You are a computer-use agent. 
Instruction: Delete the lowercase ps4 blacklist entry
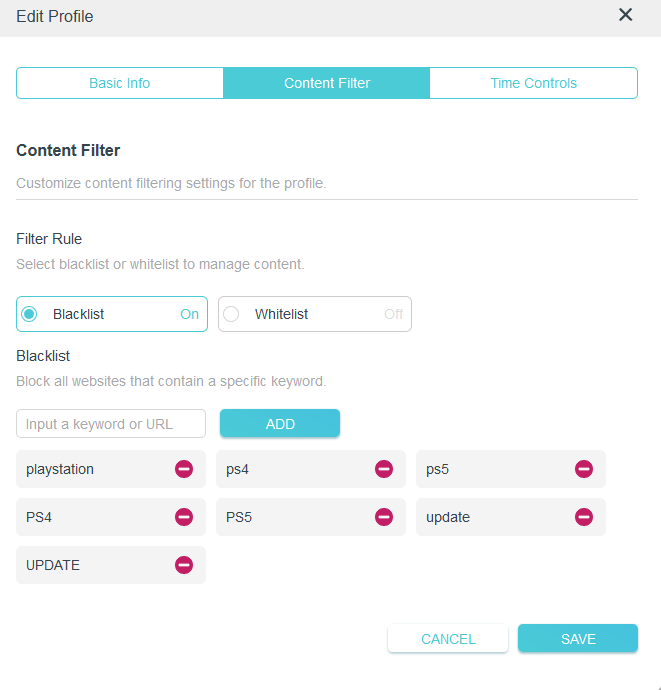[x=384, y=469]
